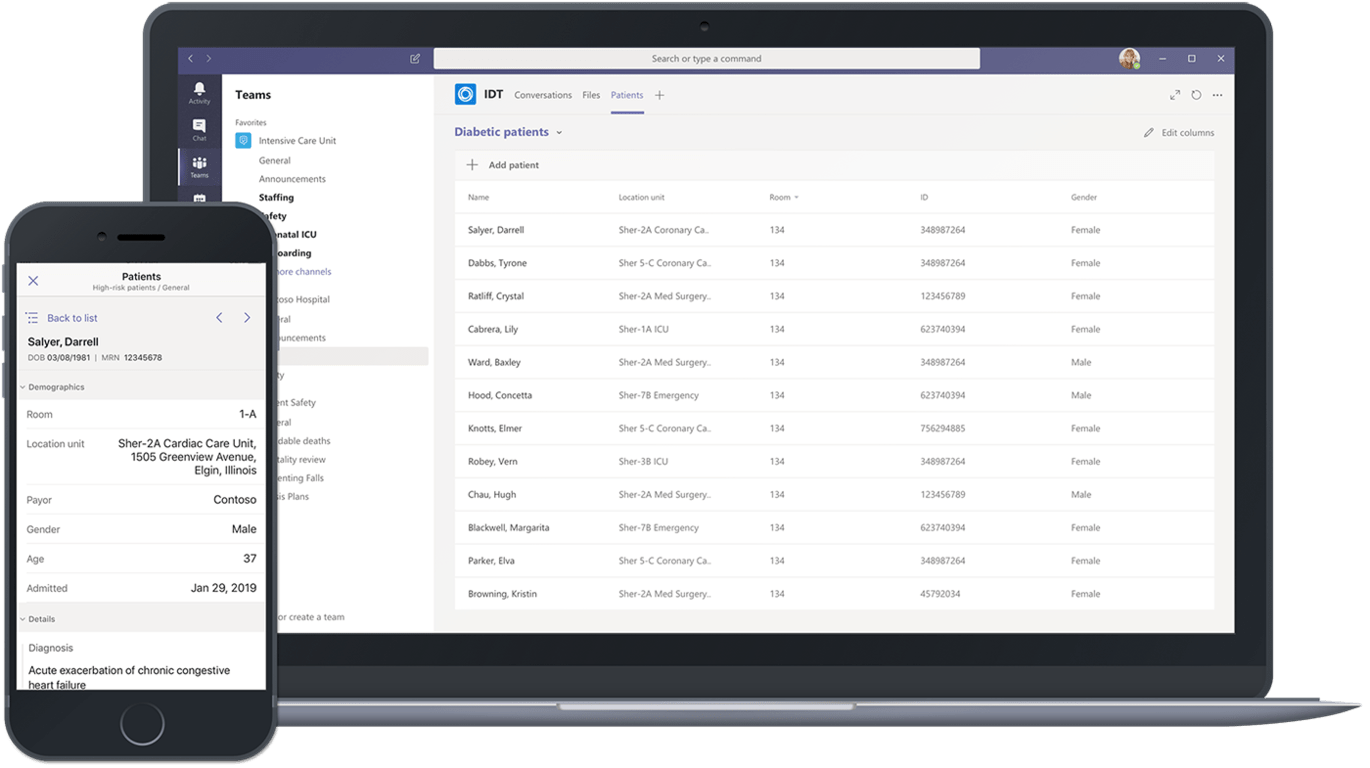
Task: Open patient row Ratliff, Crystal
Action: [x=834, y=296]
